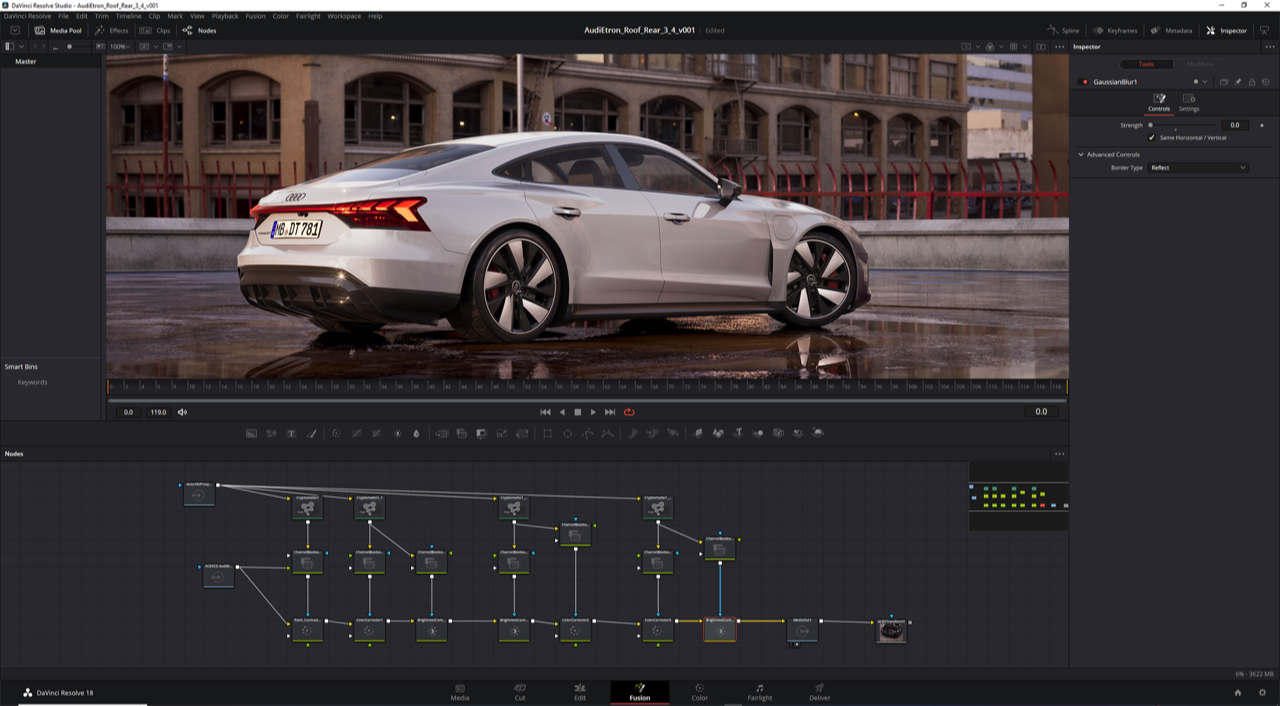Open the Workspace menu

pyautogui.click(x=344, y=16)
